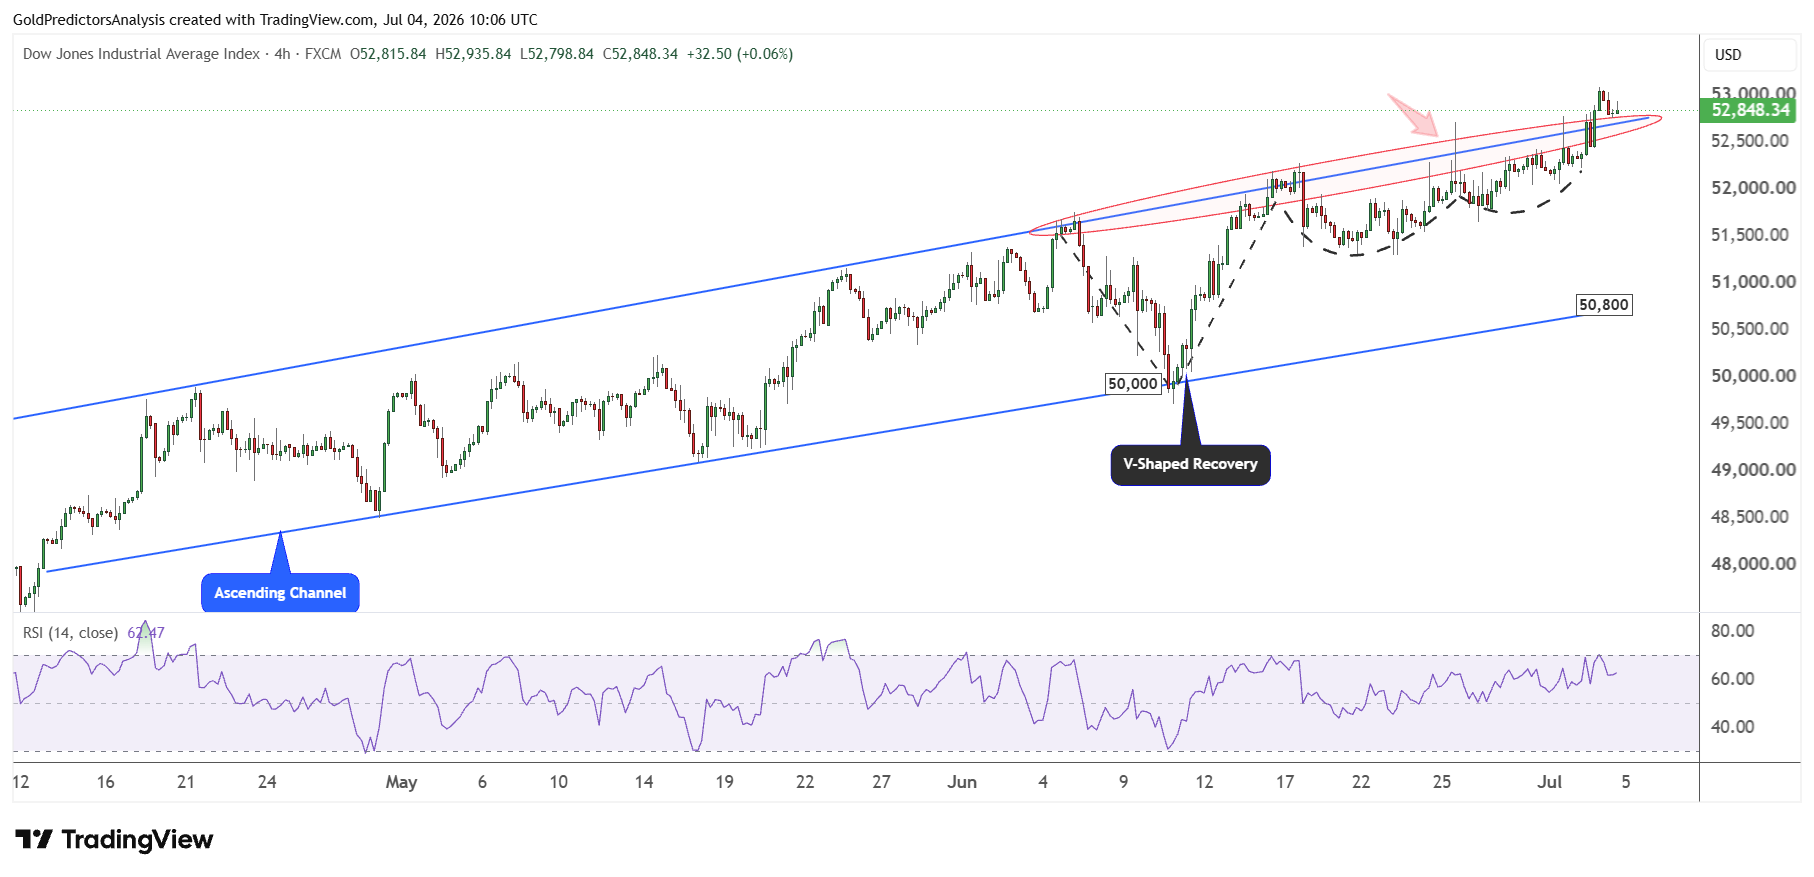Click the date 16 on the time axis
The height and width of the screenshot is (877, 1814).
pos(105,782)
